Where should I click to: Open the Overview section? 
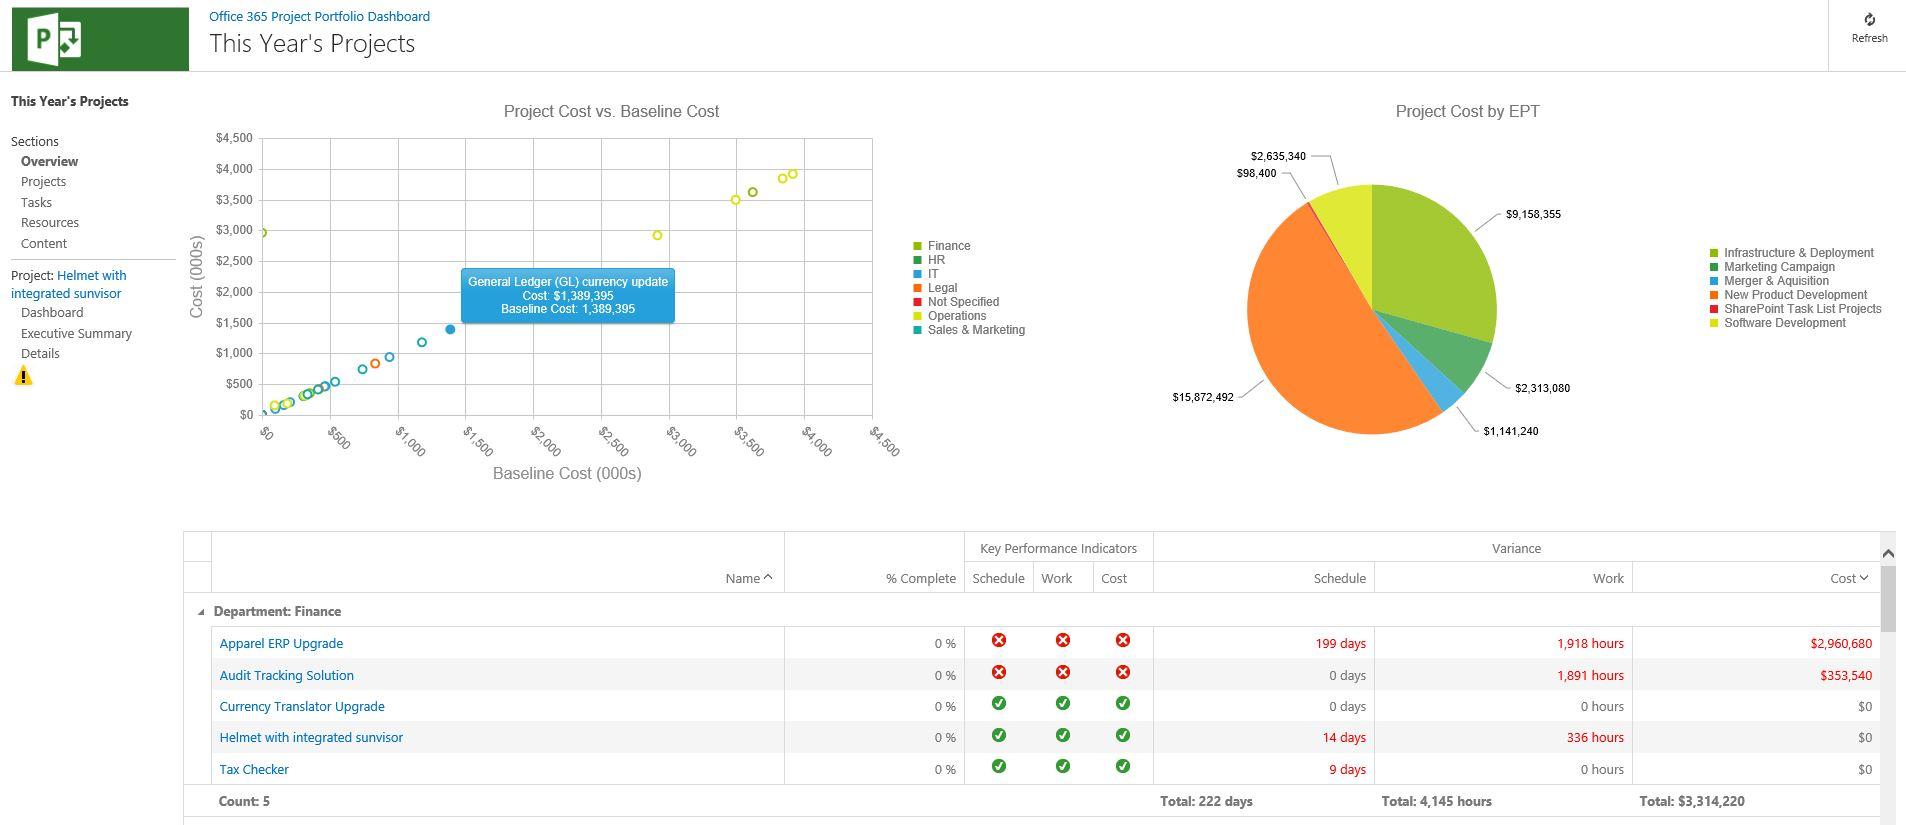coord(49,161)
